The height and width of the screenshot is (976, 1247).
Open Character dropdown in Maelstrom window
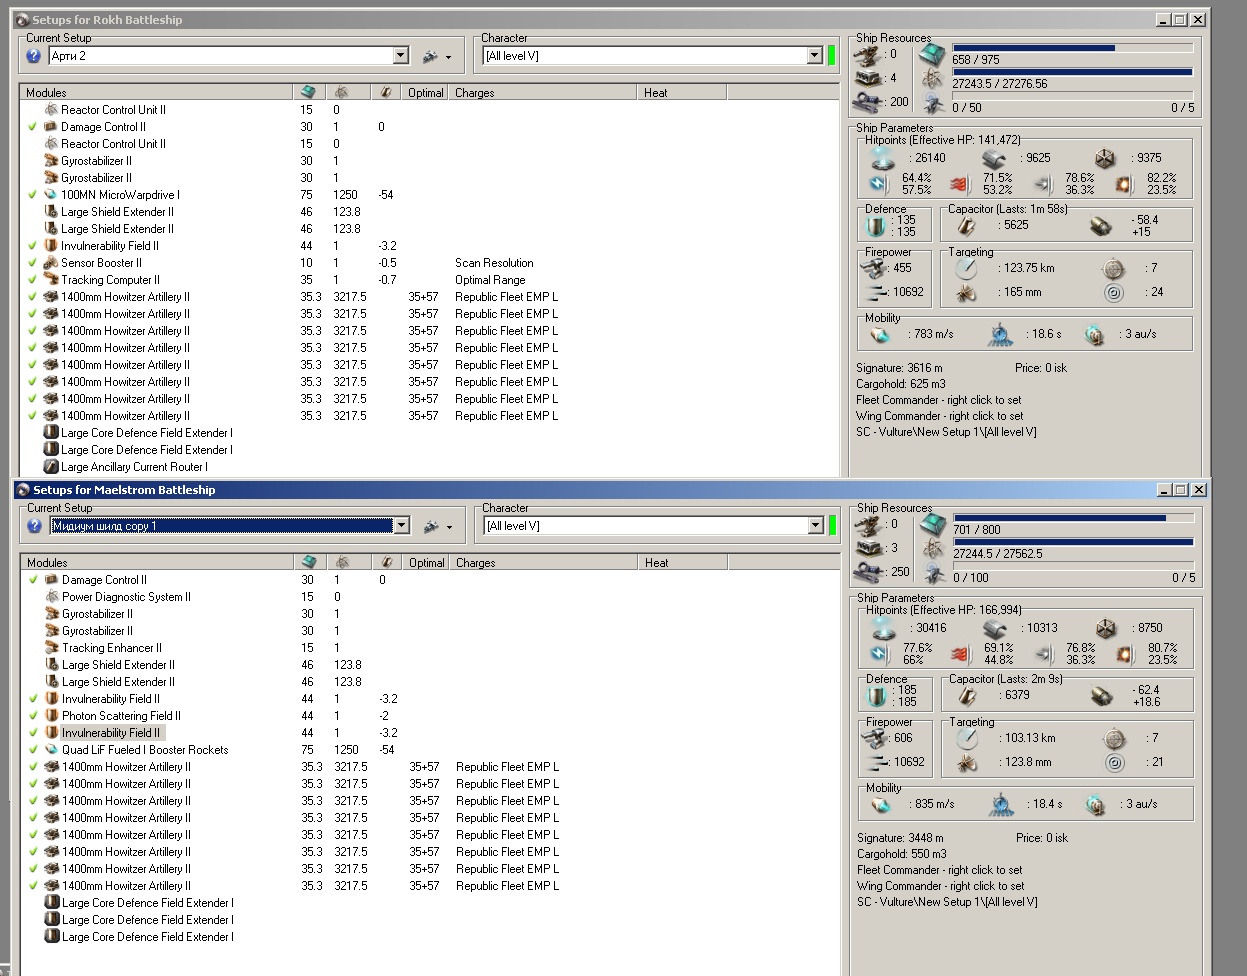point(816,526)
